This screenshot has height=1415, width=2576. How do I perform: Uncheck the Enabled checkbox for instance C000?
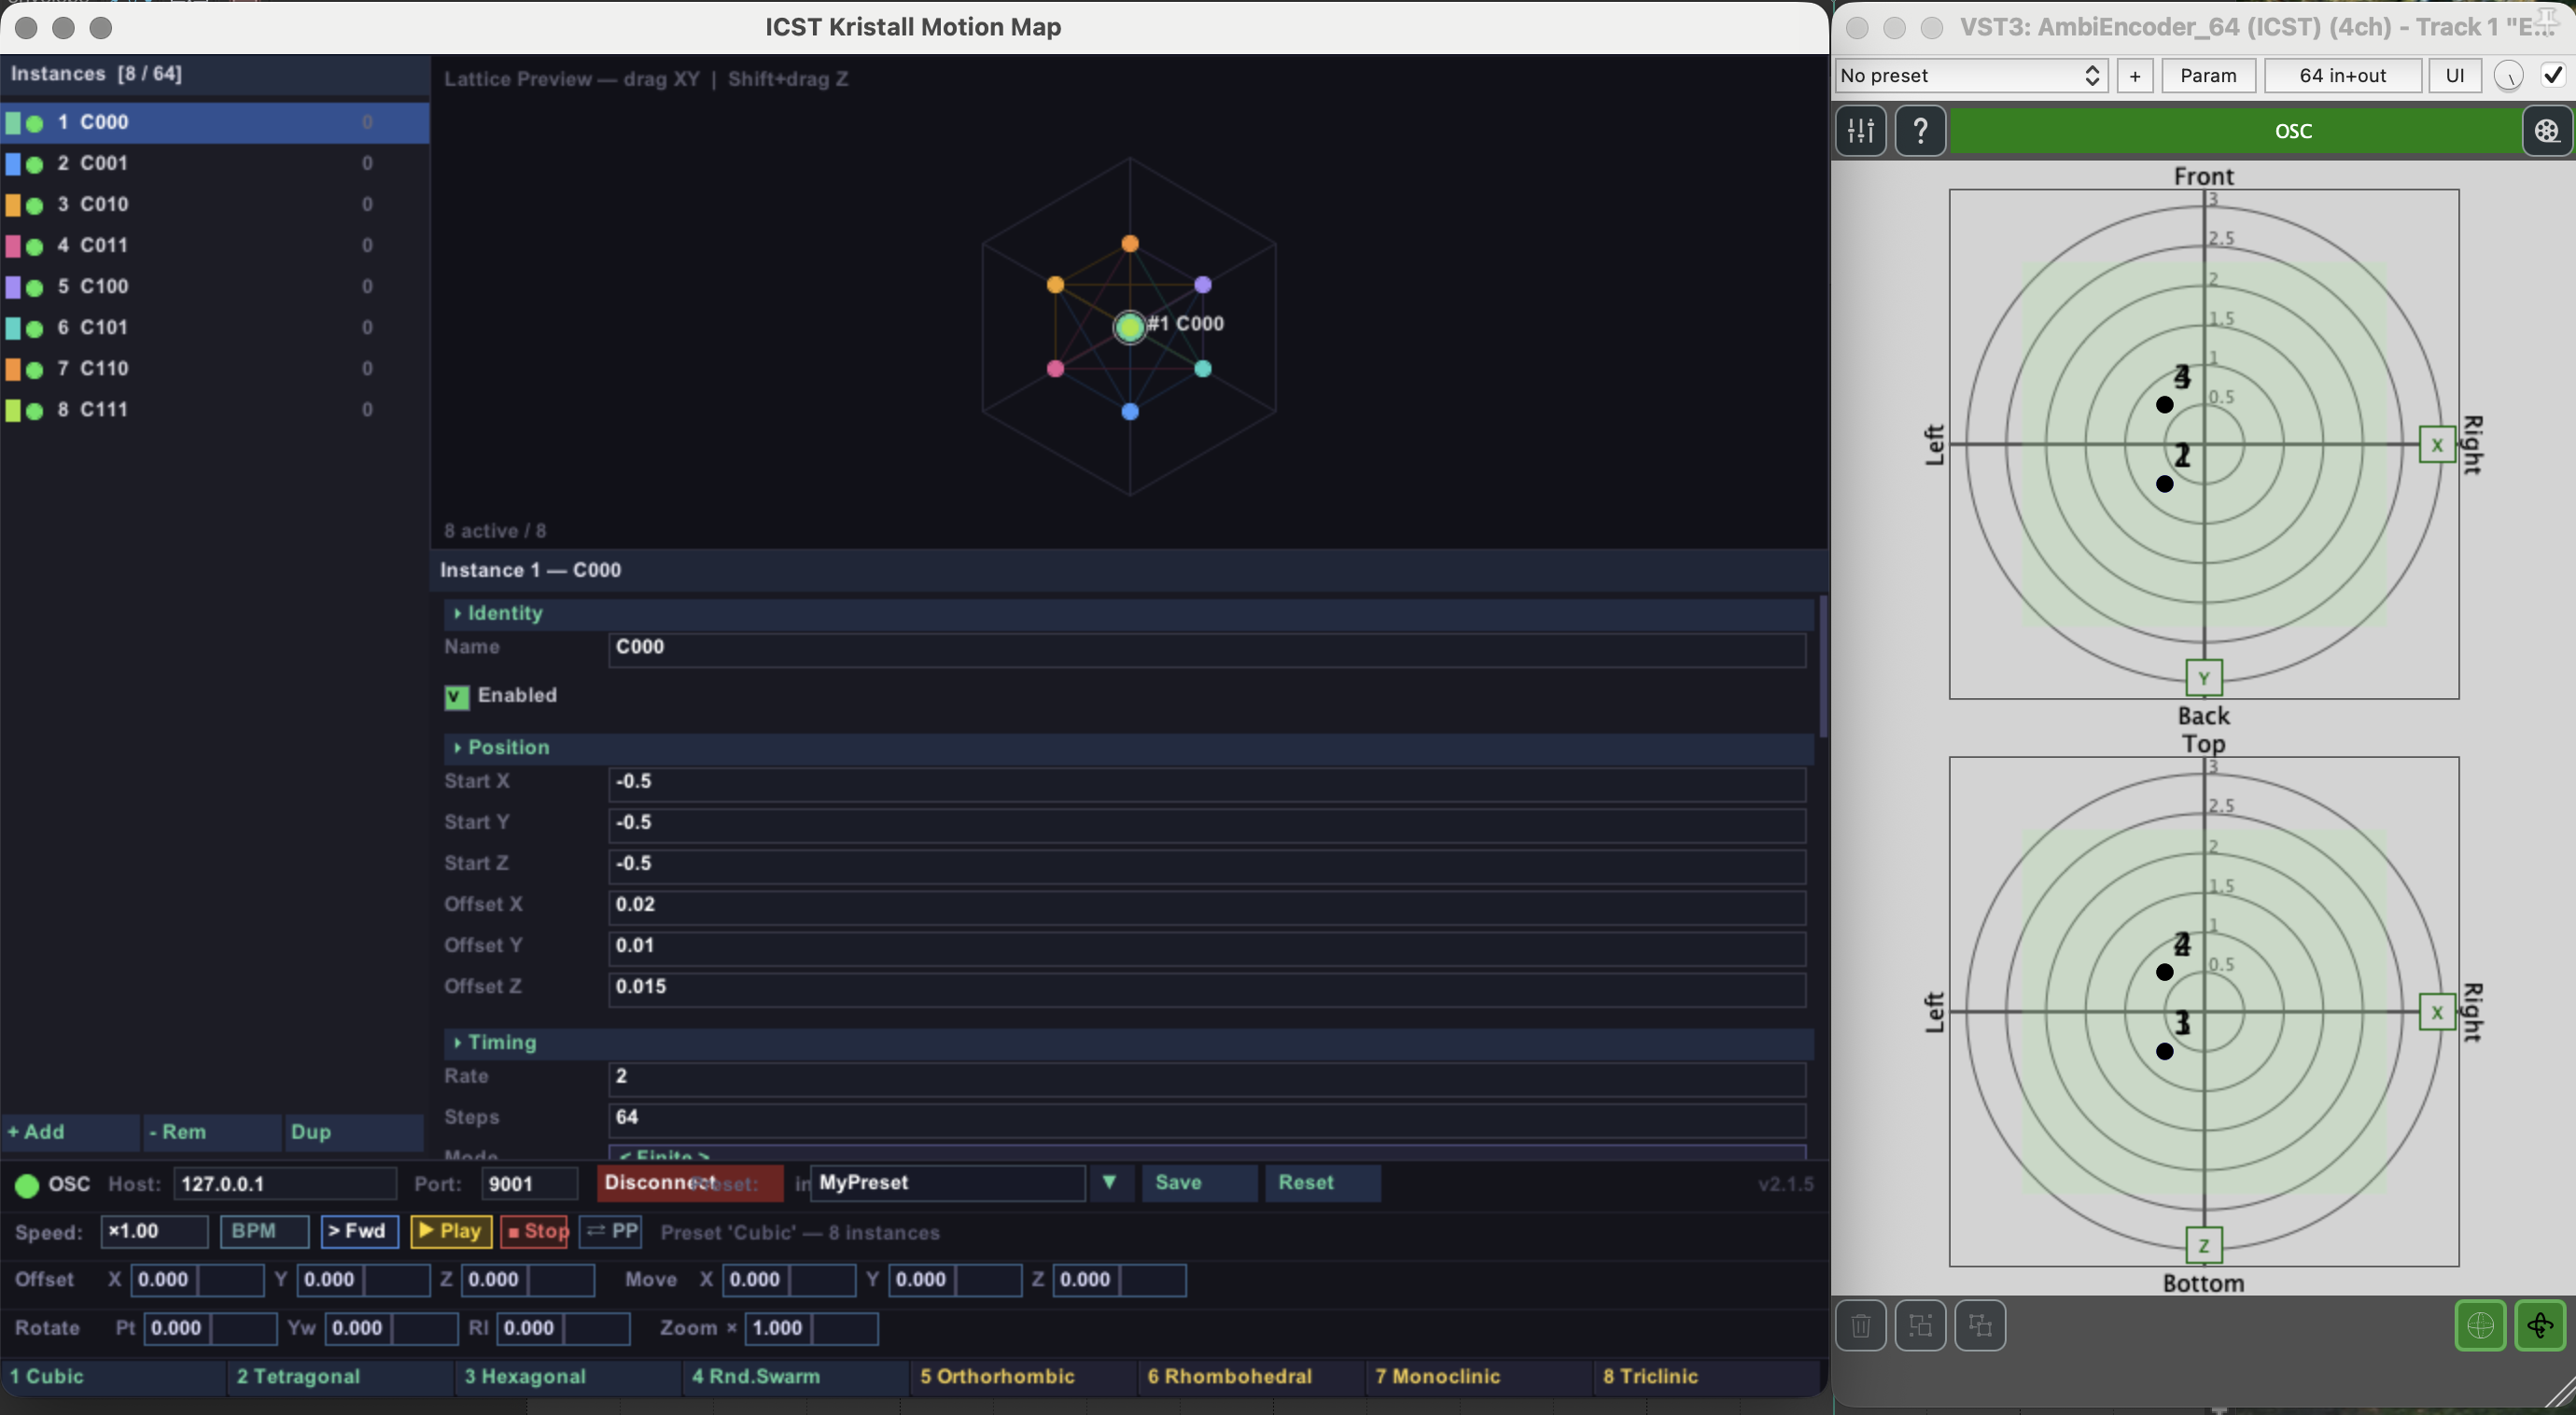coord(457,697)
